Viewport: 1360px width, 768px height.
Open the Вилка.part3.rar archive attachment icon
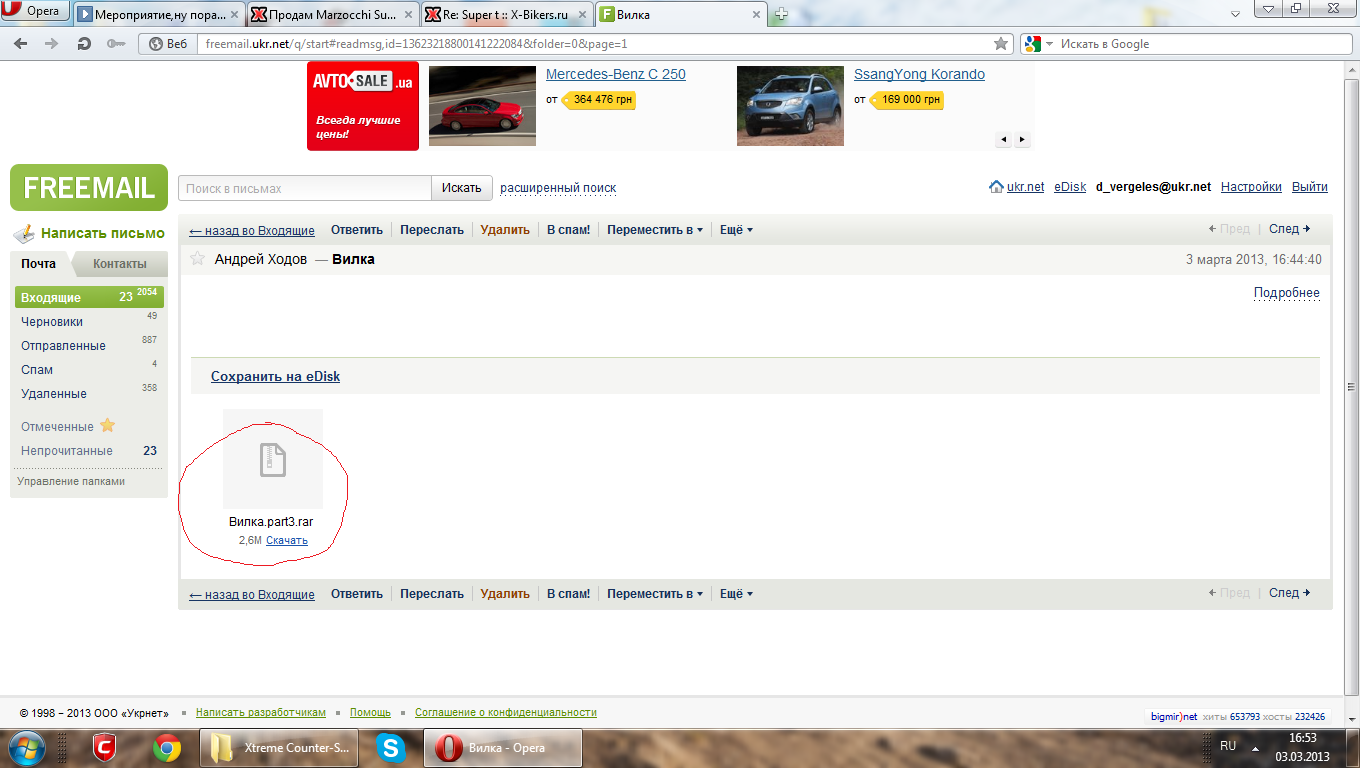tap(273, 459)
